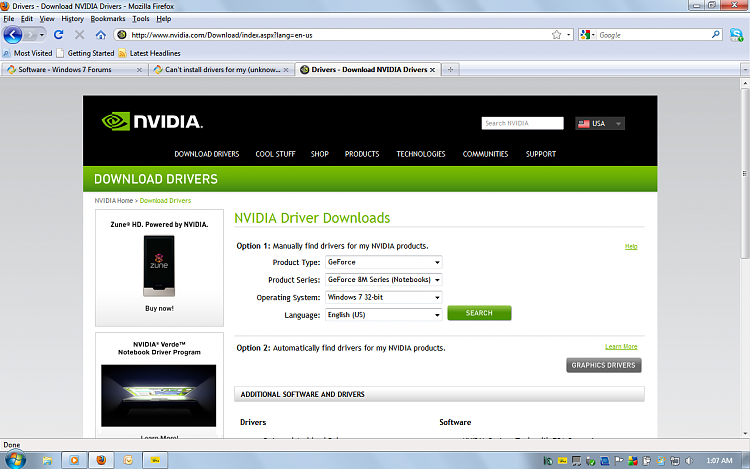Open the History menu
The image size is (750, 469).
pyautogui.click(x=72, y=19)
